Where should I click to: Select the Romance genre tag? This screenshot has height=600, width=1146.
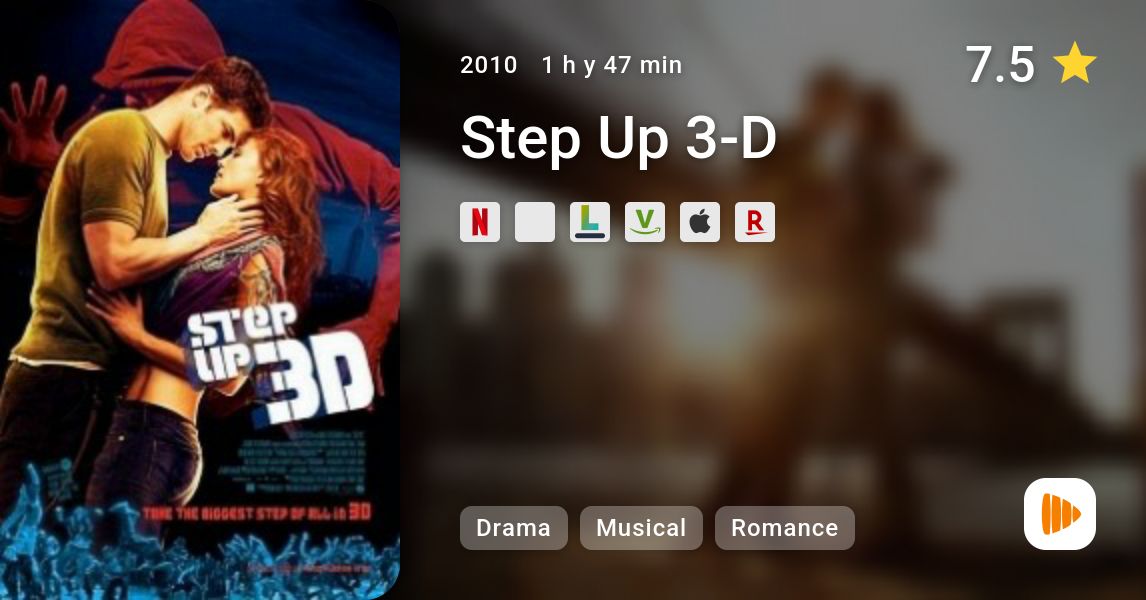785,528
